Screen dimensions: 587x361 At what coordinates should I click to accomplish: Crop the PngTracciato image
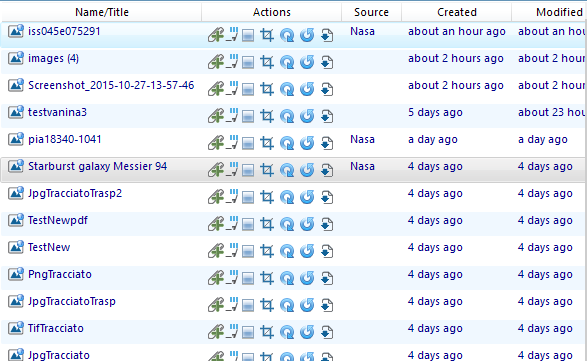[x=267, y=278]
